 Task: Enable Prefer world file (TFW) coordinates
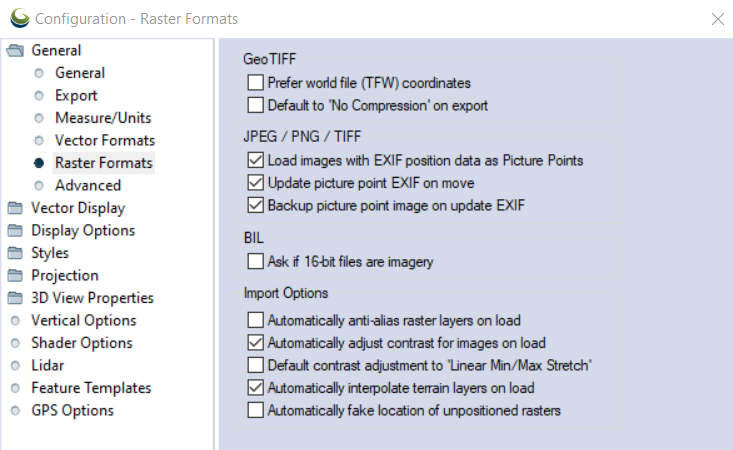click(255, 83)
